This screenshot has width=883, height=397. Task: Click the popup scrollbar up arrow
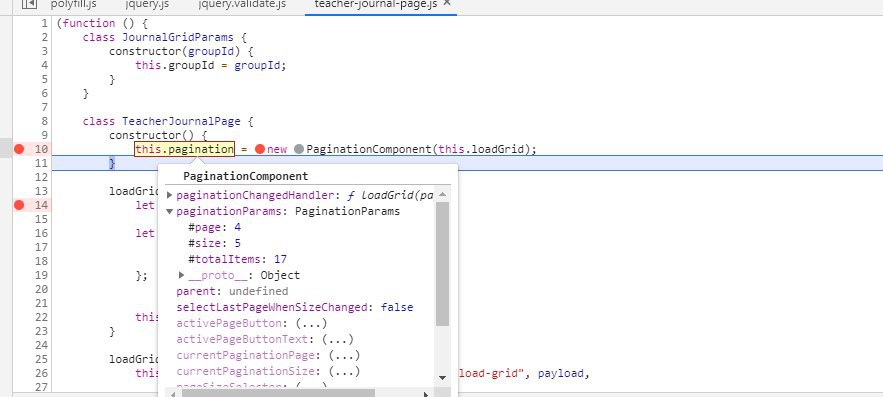(x=443, y=194)
